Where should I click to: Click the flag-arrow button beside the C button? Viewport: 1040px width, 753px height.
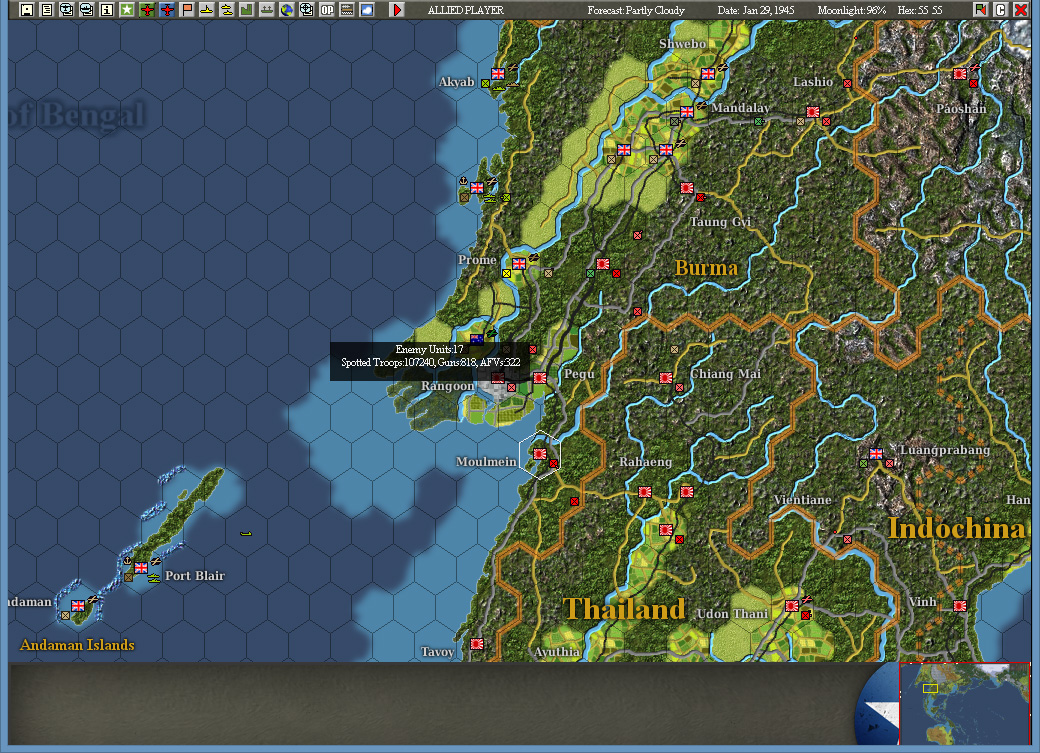pyautogui.click(x=980, y=9)
